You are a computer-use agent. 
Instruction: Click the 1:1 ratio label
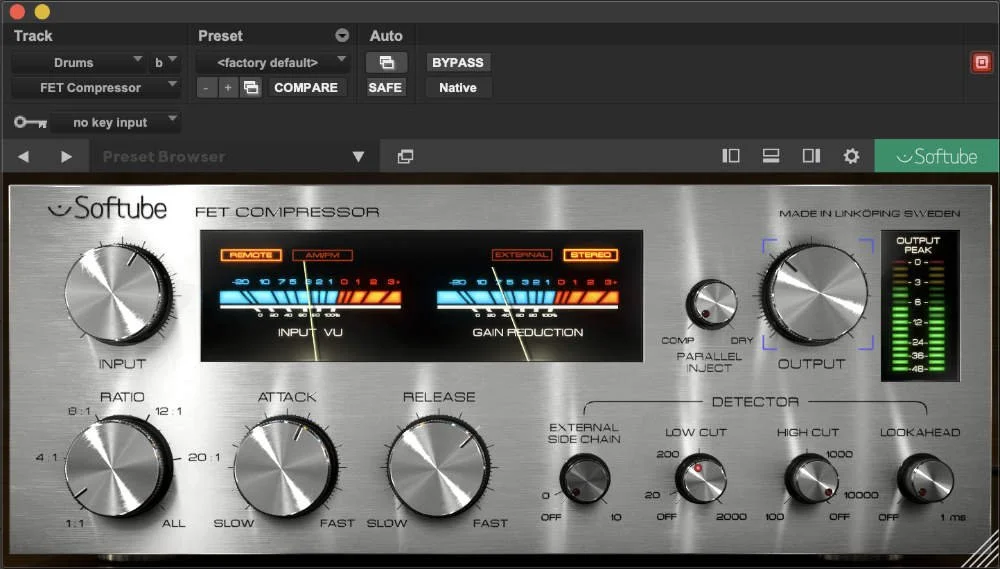coord(75,524)
